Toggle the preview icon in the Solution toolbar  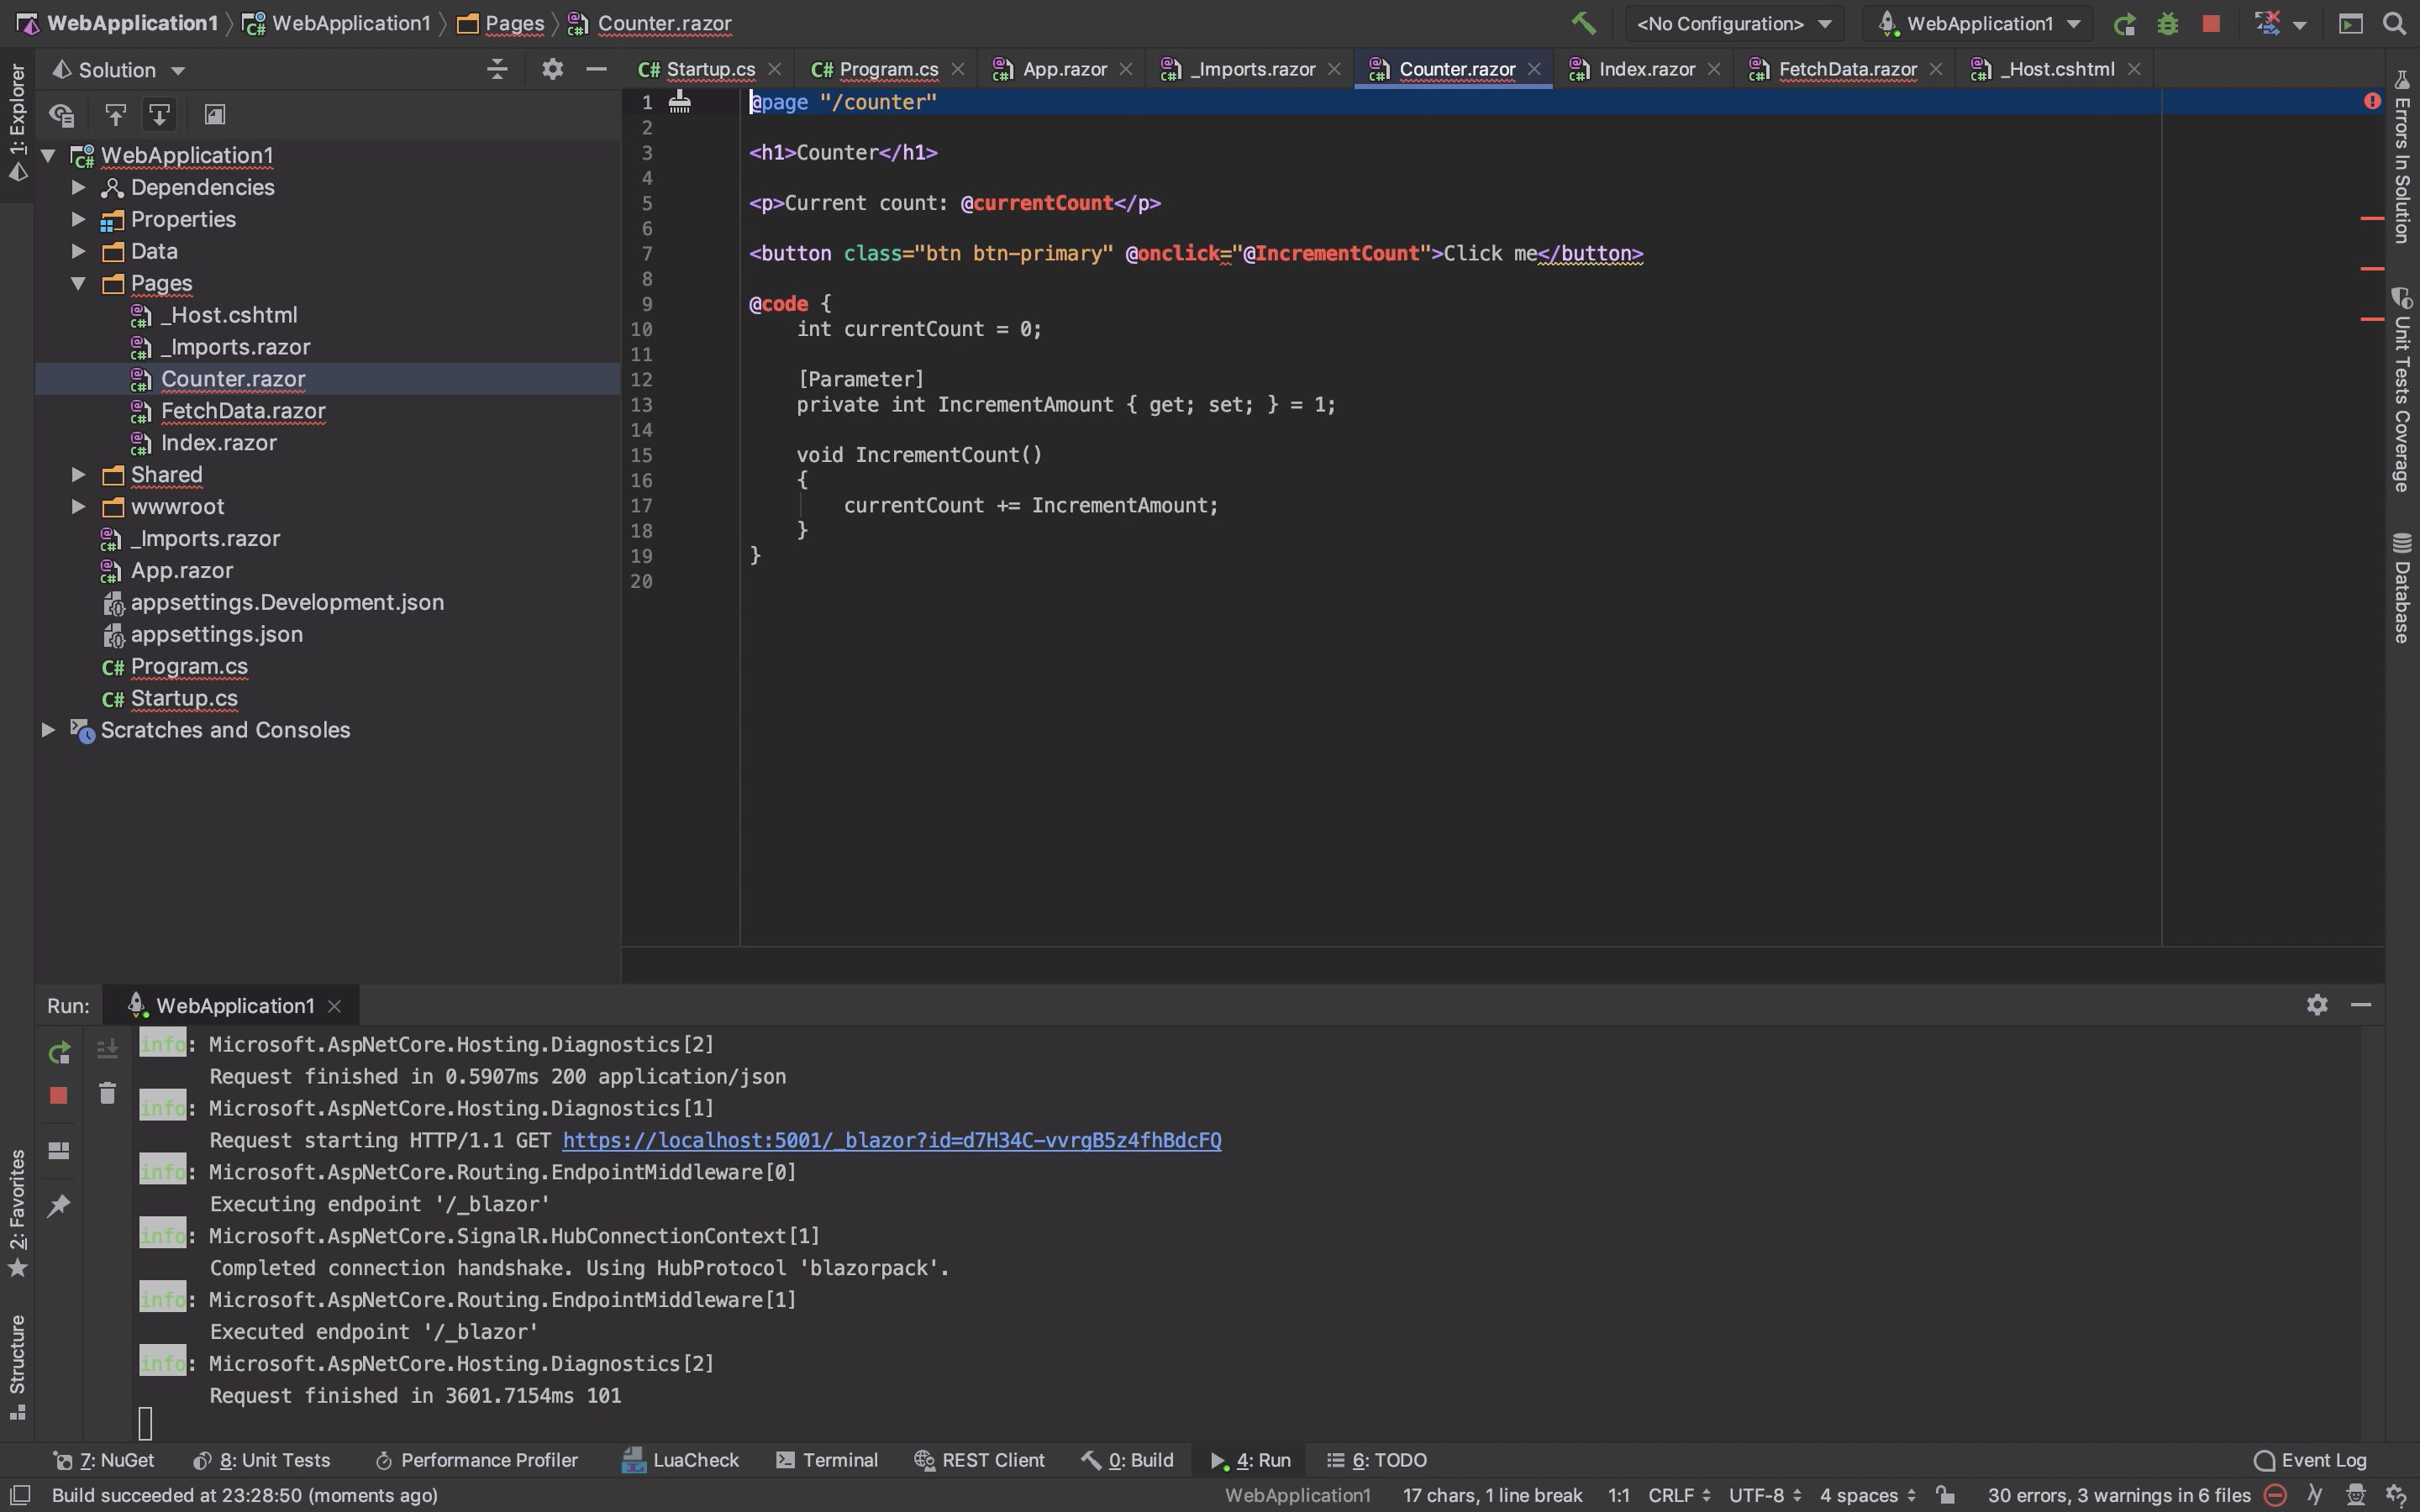[x=214, y=115]
